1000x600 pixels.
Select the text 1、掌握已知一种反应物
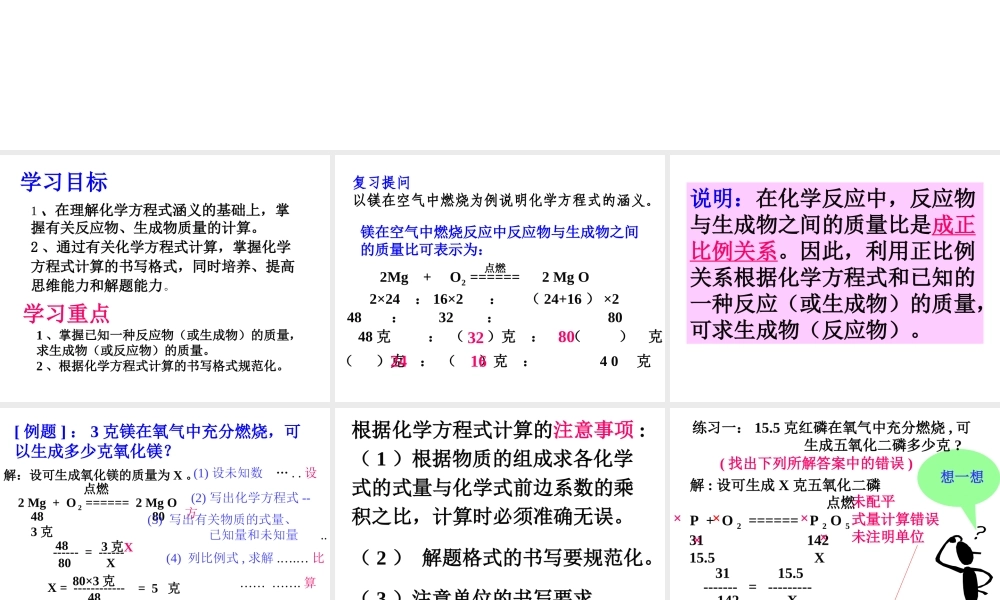pos(166,342)
